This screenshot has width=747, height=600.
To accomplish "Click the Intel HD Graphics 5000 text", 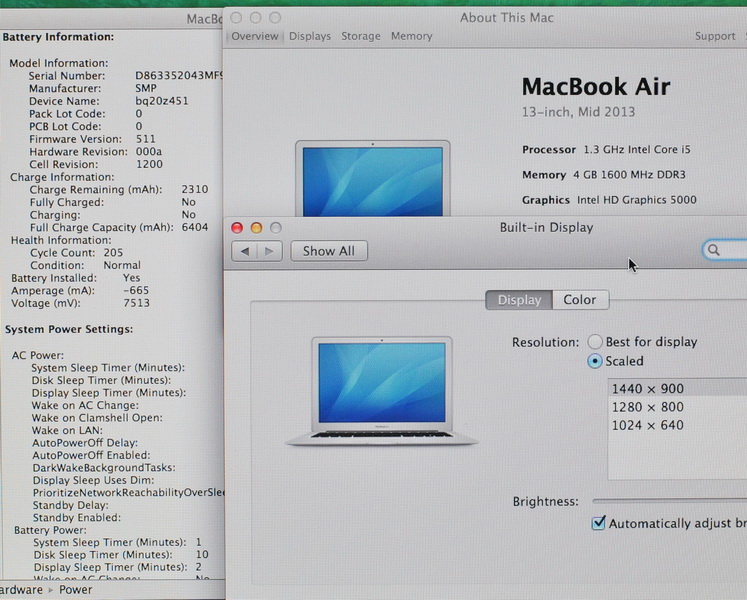I will [x=636, y=200].
